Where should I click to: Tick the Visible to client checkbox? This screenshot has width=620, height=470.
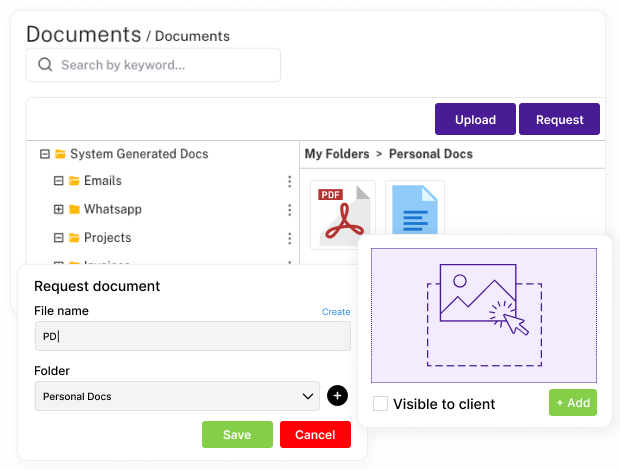point(380,404)
